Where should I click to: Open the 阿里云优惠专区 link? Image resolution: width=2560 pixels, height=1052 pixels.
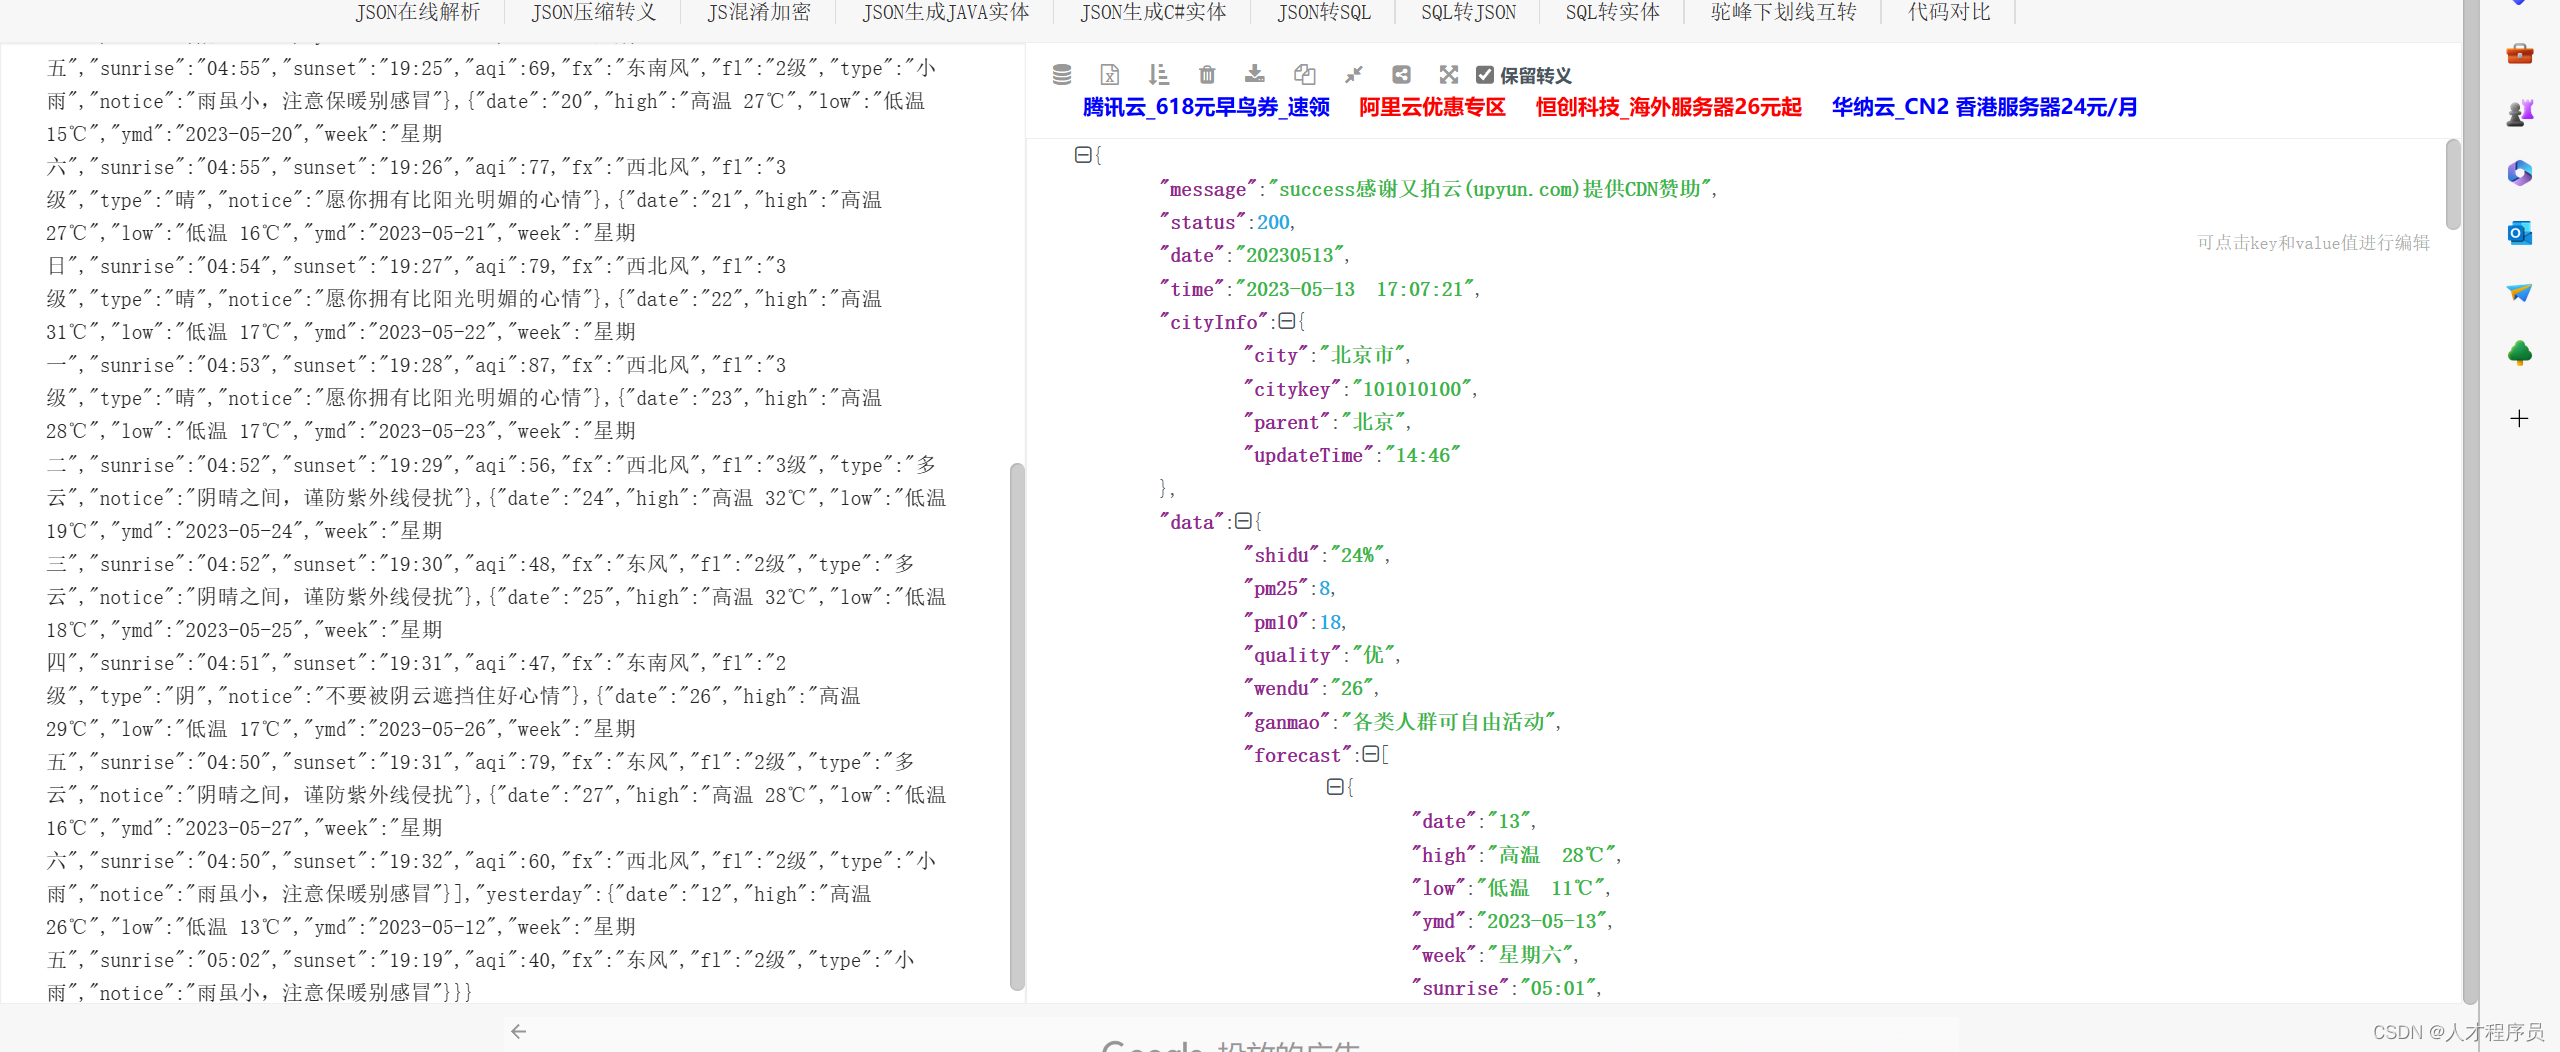[1432, 107]
